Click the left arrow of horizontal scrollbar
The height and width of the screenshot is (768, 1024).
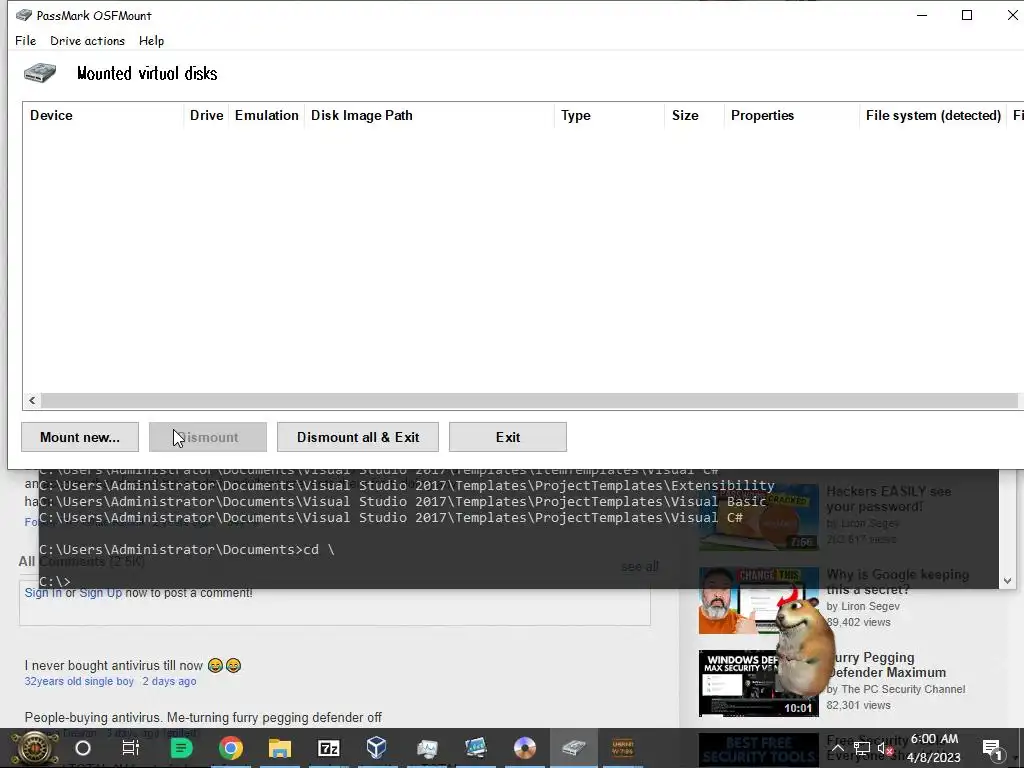[x=32, y=400]
